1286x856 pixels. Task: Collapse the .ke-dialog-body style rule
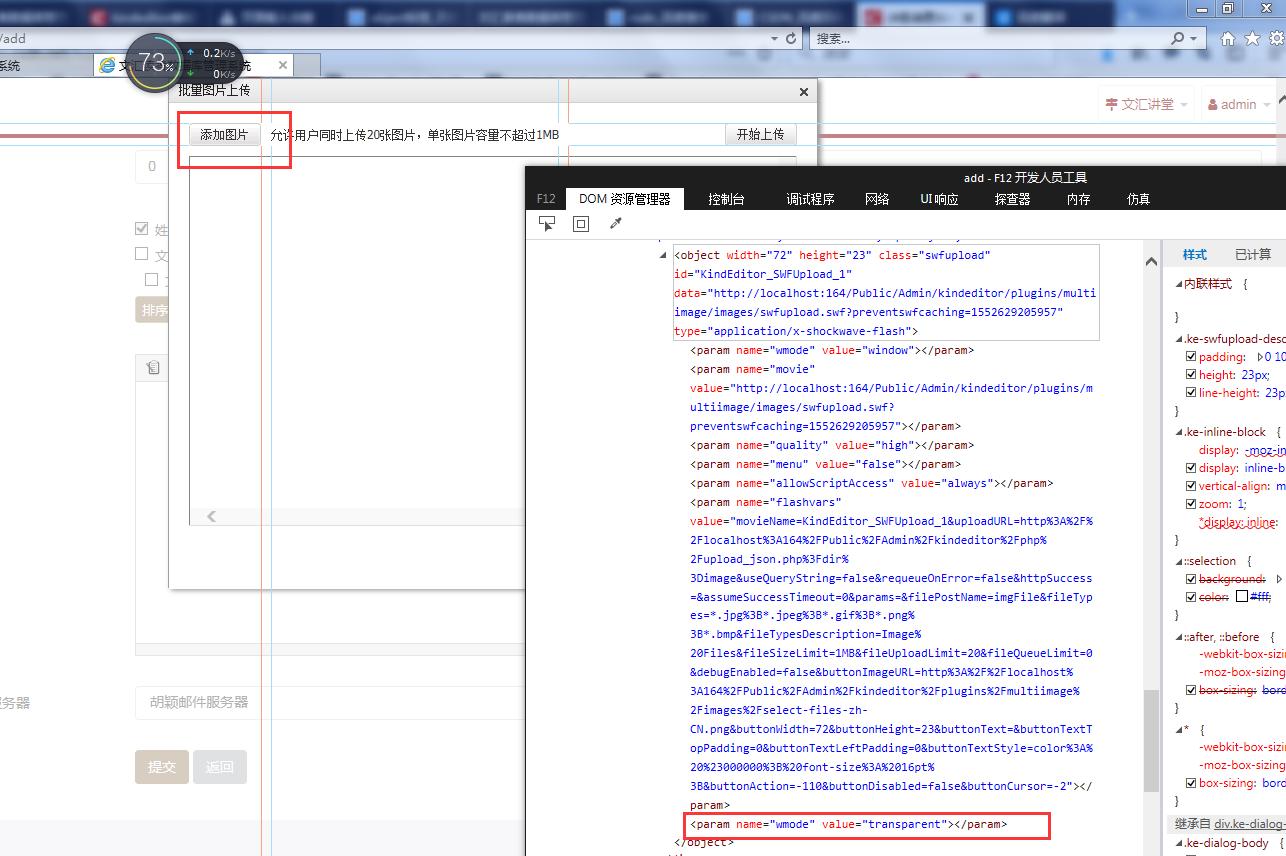pos(1178,844)
